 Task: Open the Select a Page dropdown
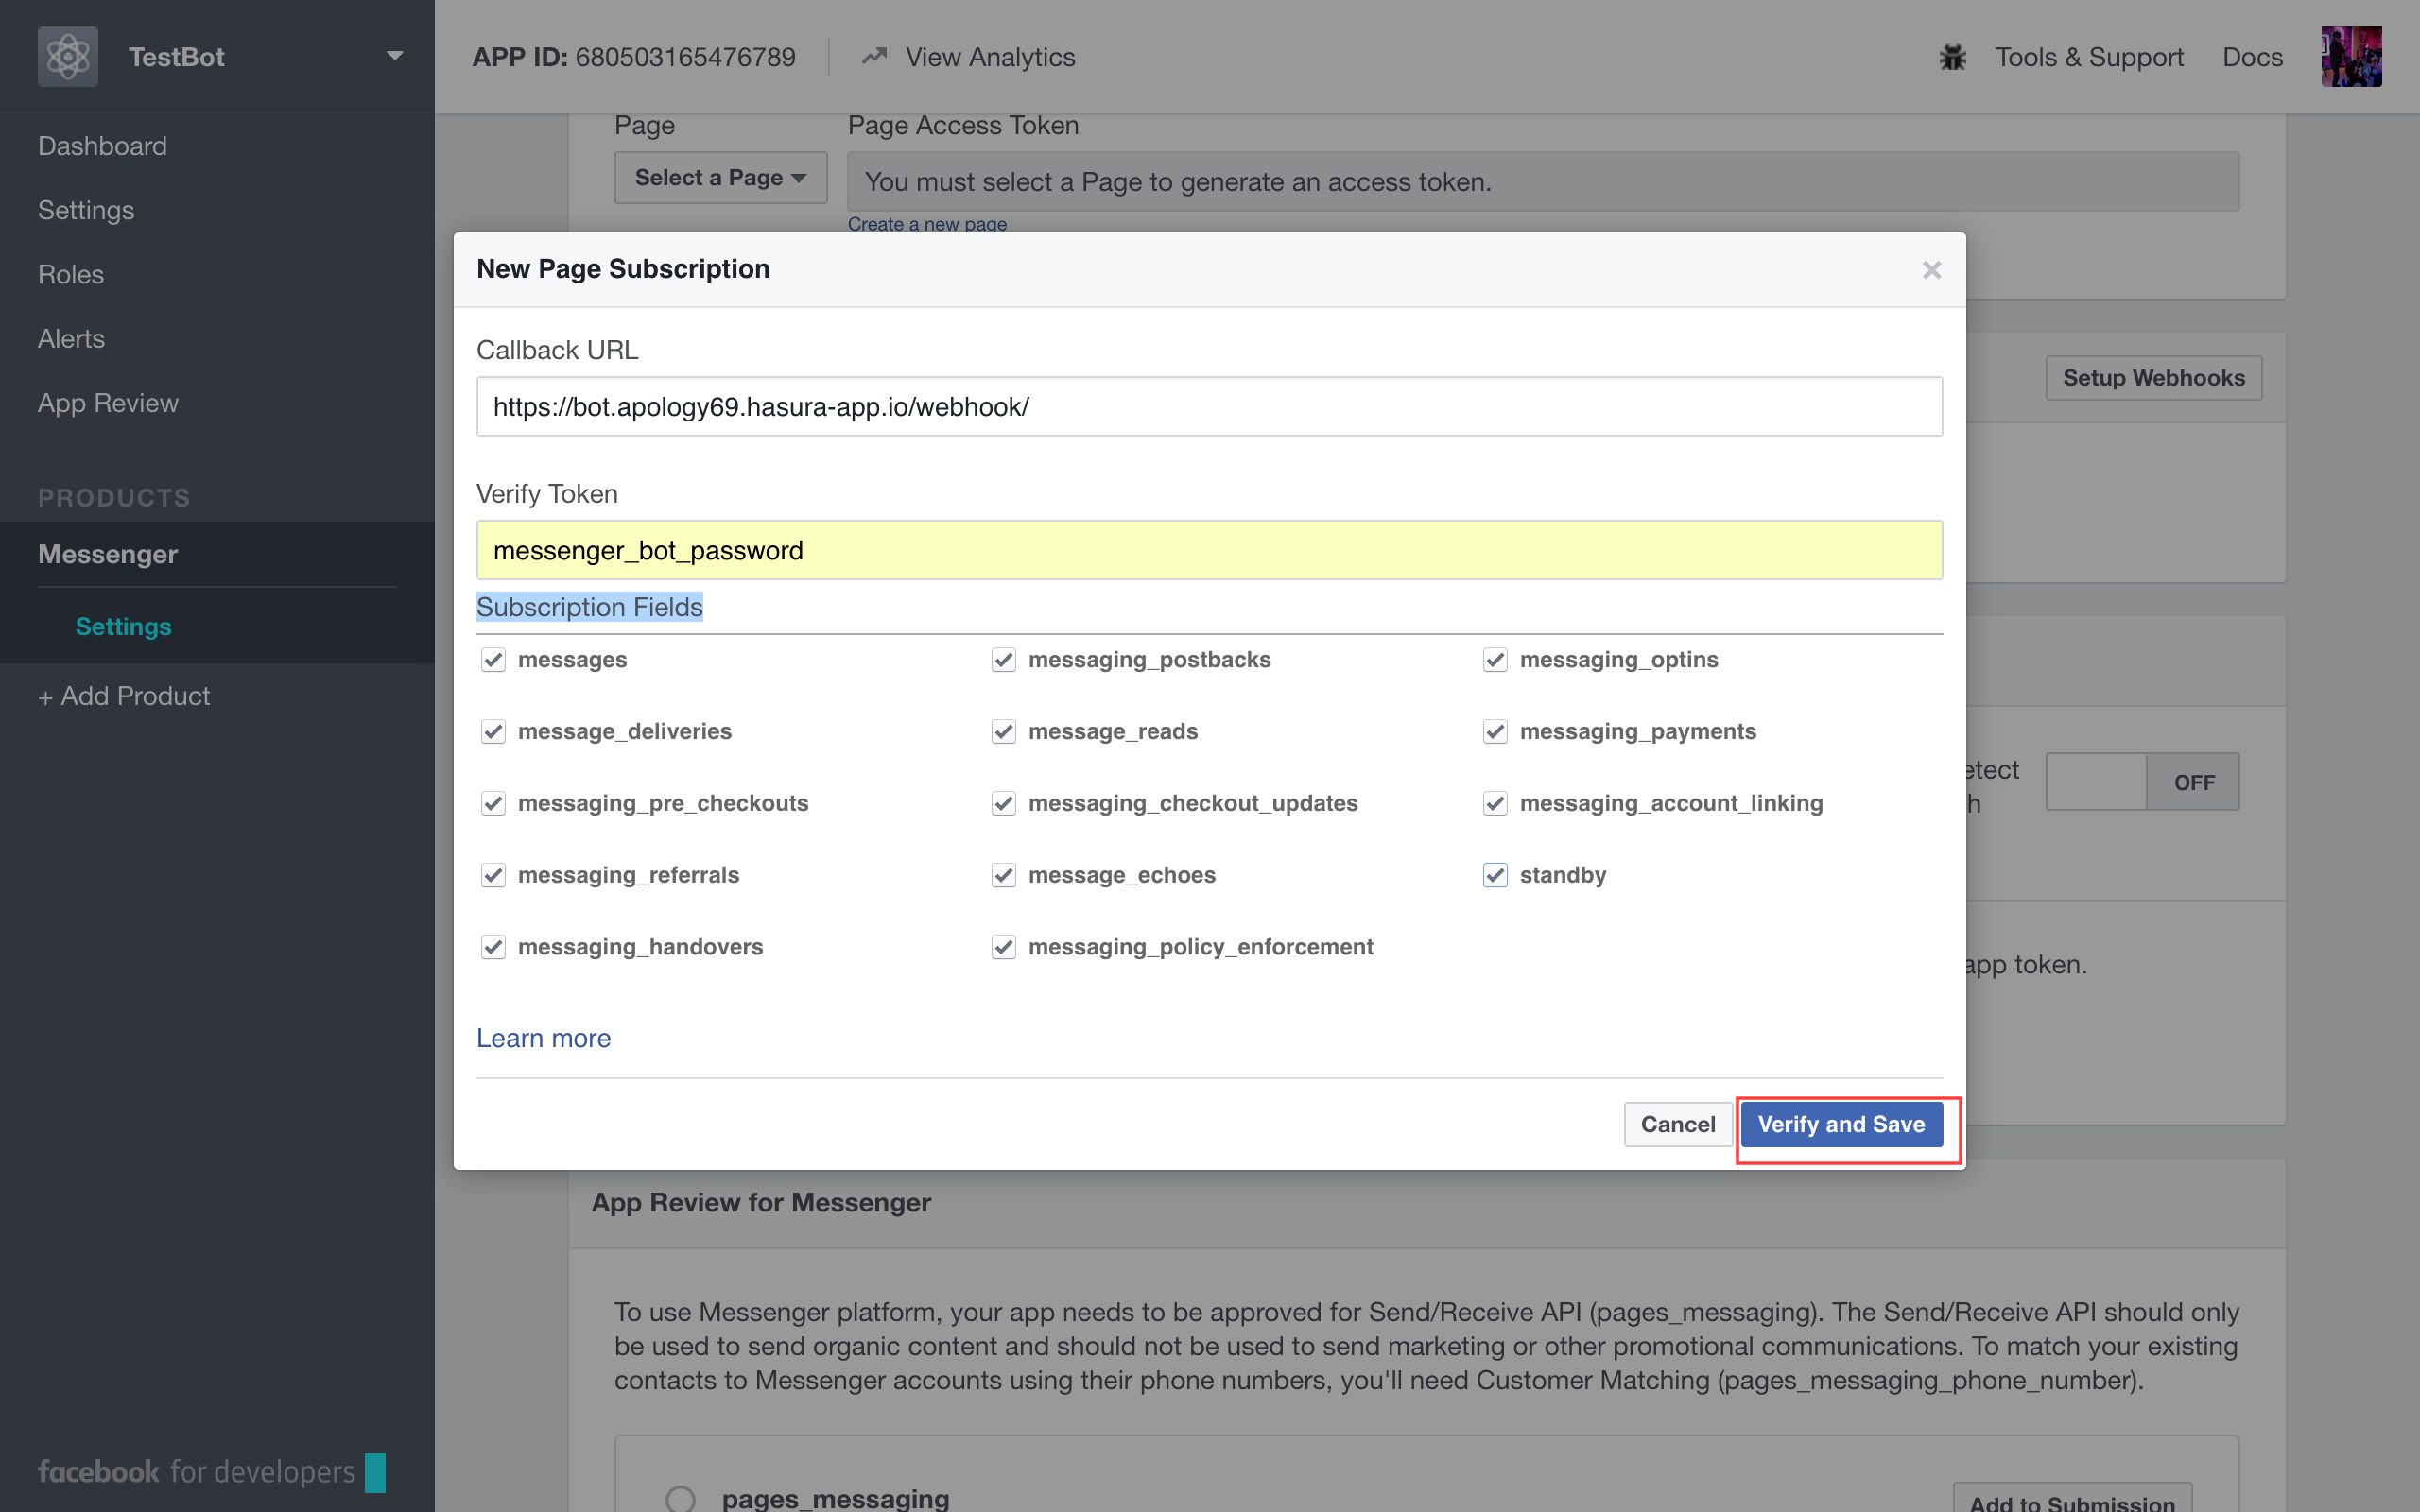tap(720, 178)
